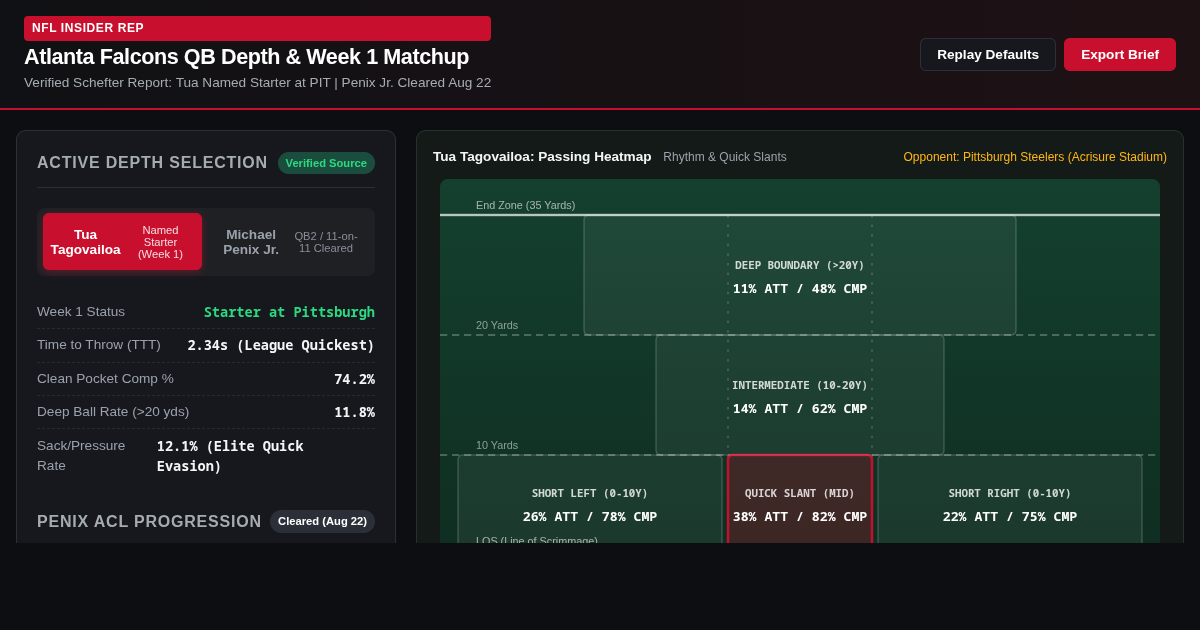1200x630 pixels.
Task: Export the brief with Export Brief button
Action: pyautogui.click(x=1120, y=54)
